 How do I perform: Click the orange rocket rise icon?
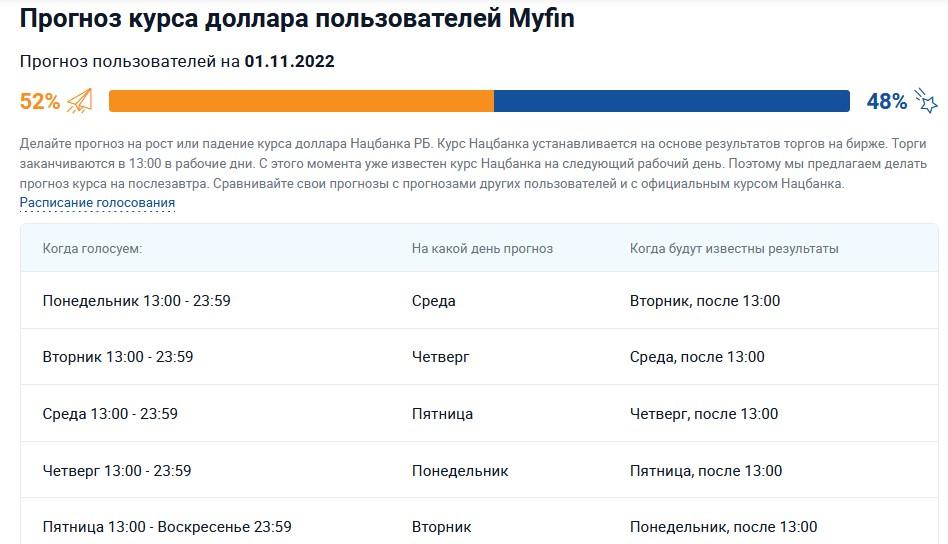[x=80, y=101]
